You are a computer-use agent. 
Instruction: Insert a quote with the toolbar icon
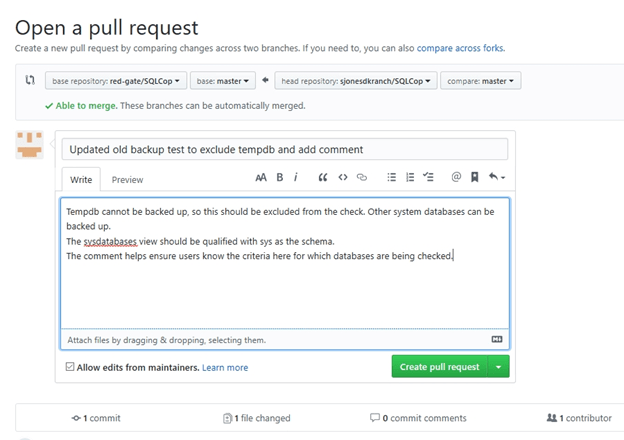[323, 177]
